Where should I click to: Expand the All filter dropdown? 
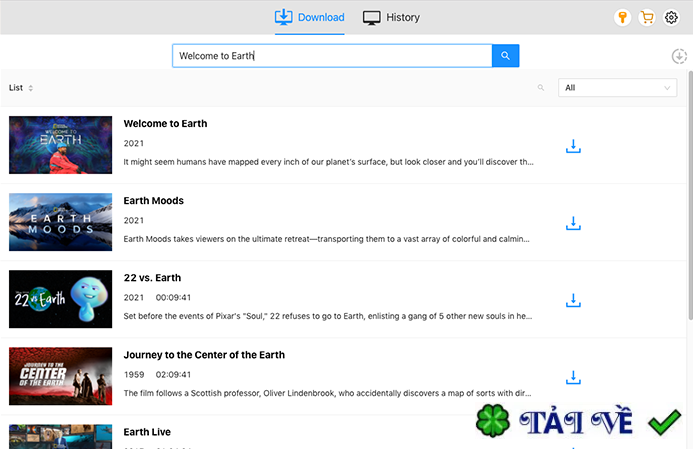[x=617, y=88]
